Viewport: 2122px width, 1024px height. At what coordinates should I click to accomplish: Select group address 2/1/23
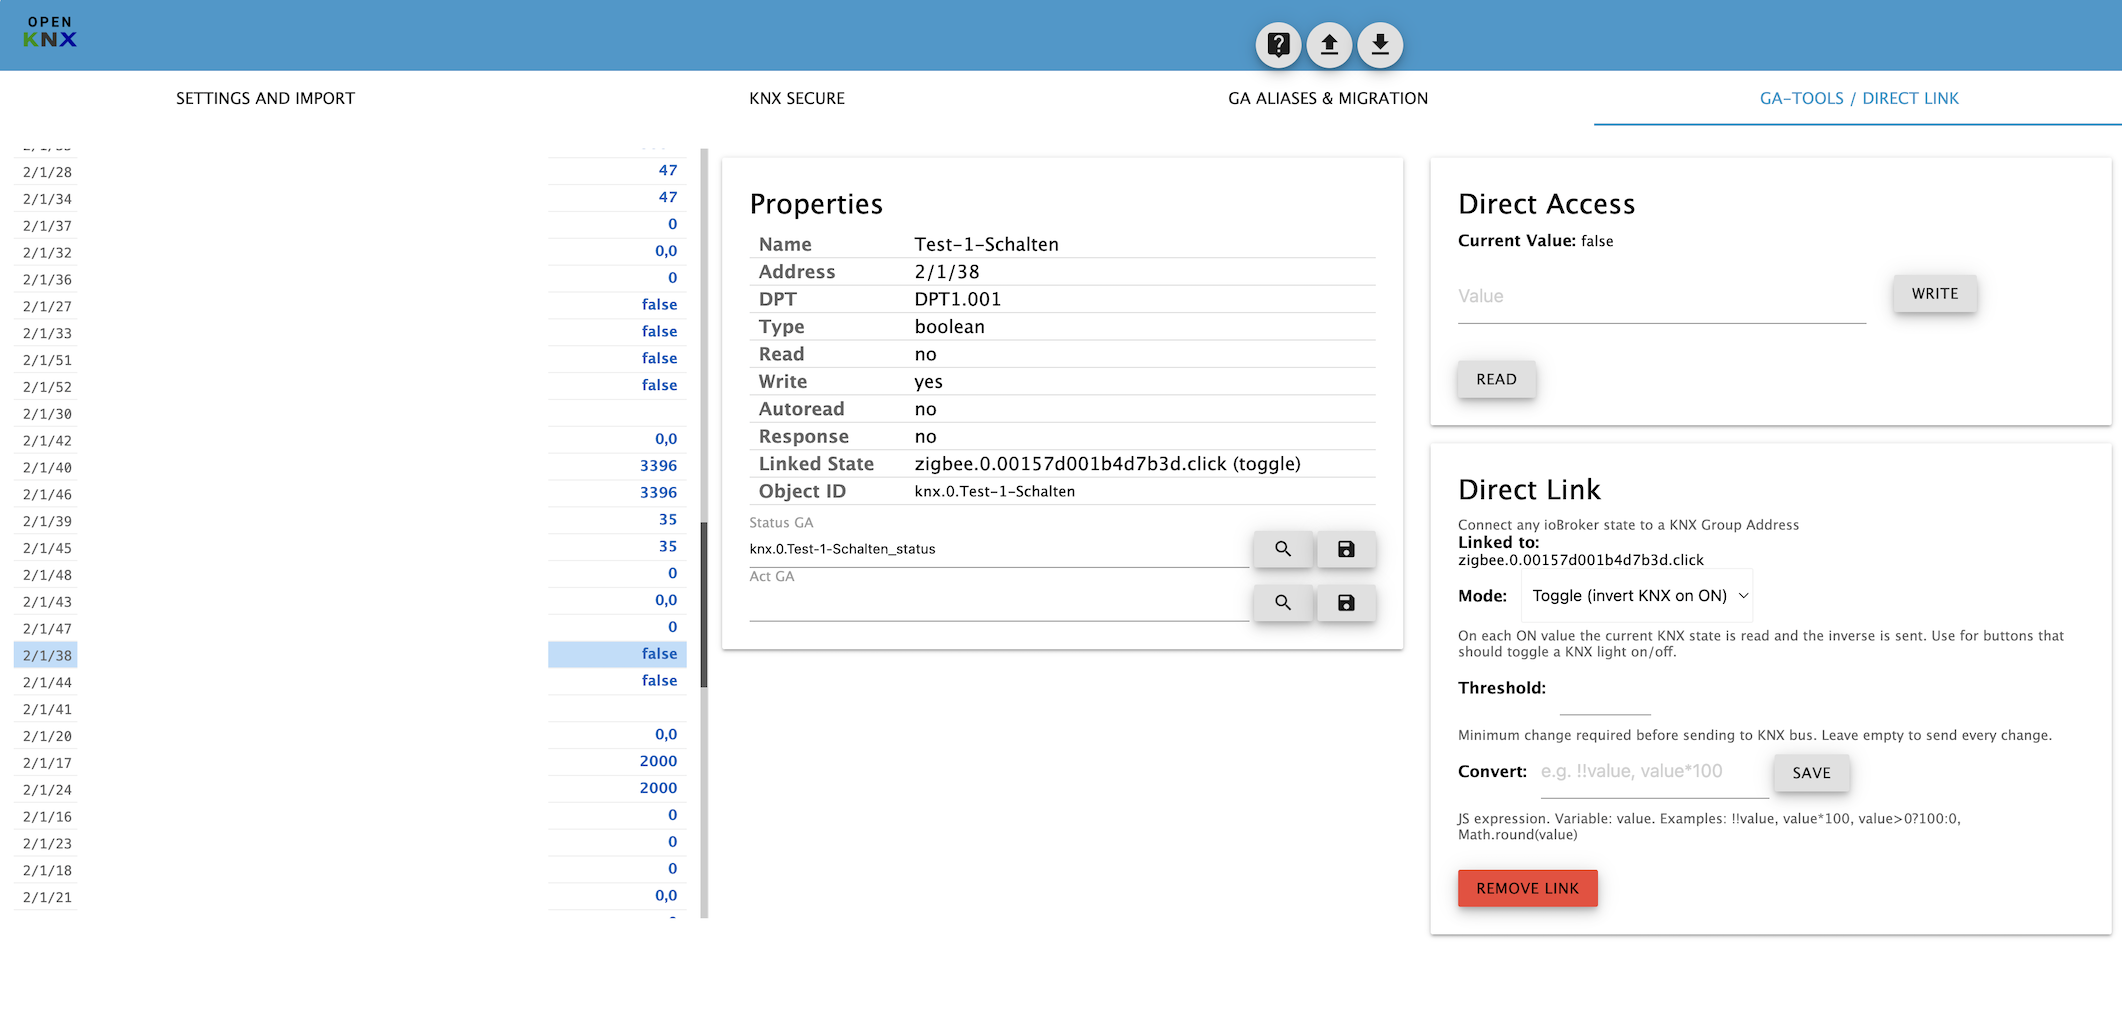coord(47,844)
